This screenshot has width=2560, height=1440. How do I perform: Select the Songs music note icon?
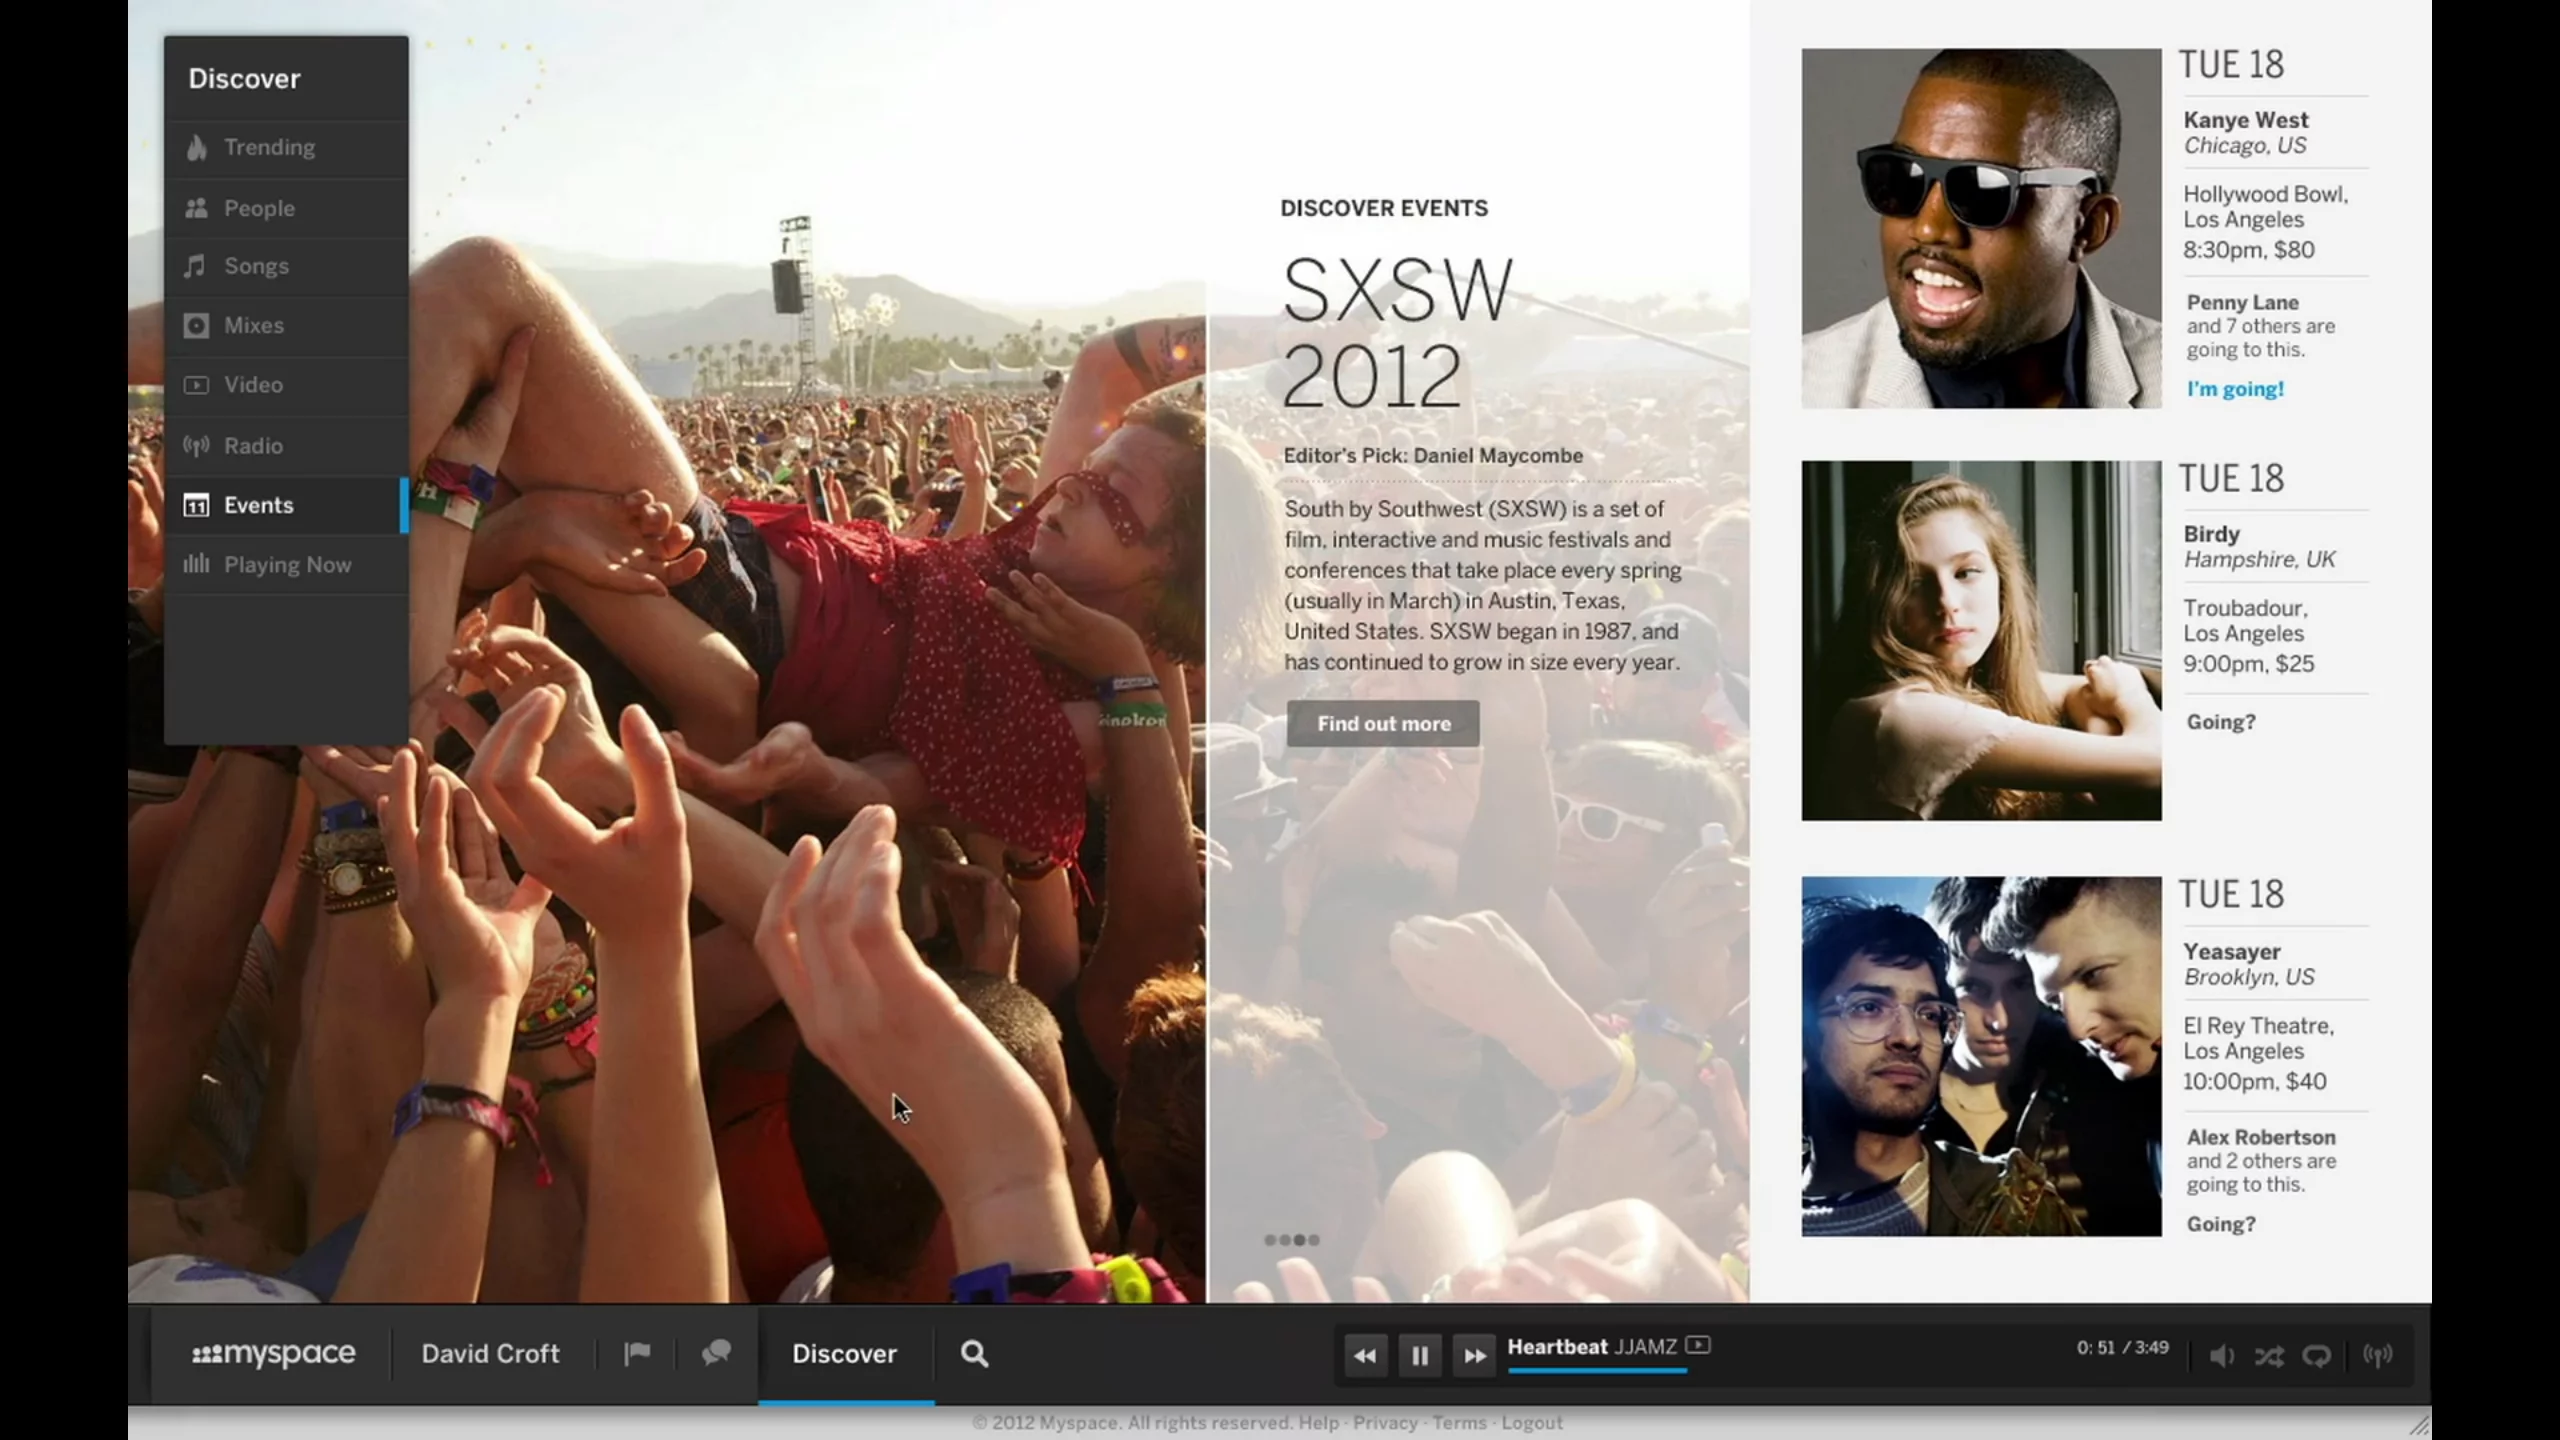tap(196, 265)
